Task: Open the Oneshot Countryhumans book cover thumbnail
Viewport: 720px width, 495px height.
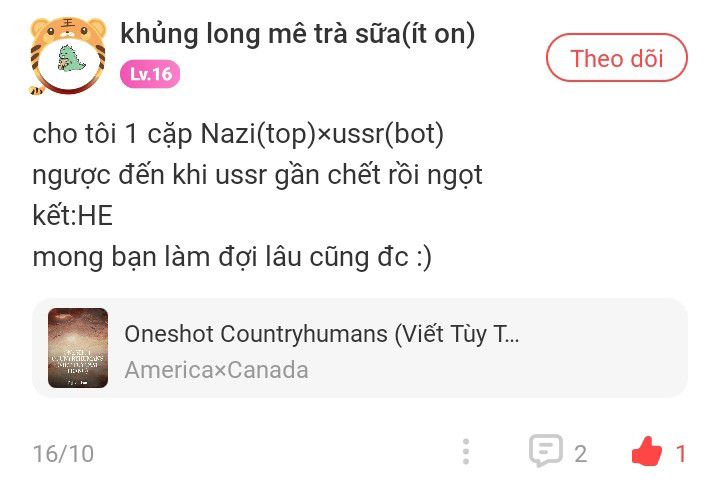Action: coord(78,348)
